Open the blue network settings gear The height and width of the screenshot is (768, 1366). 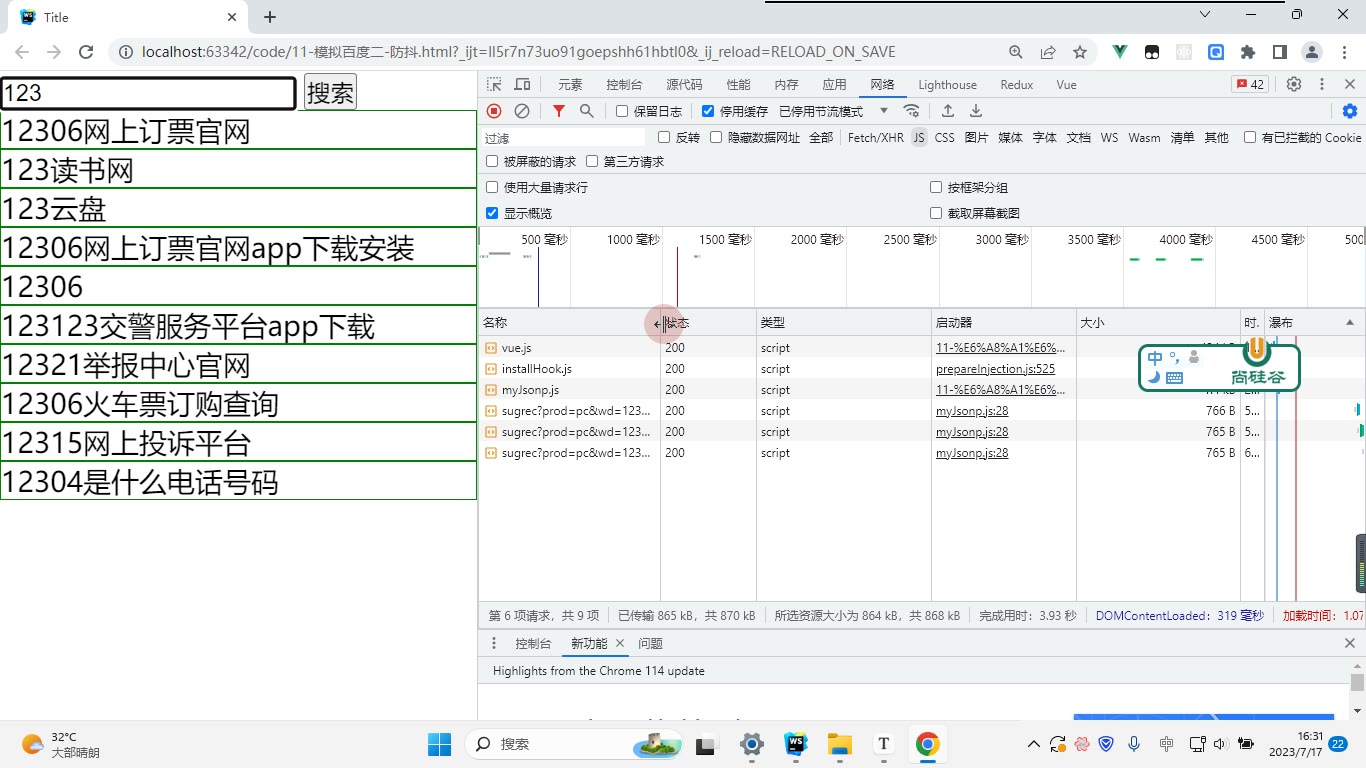click(1350, 111)
